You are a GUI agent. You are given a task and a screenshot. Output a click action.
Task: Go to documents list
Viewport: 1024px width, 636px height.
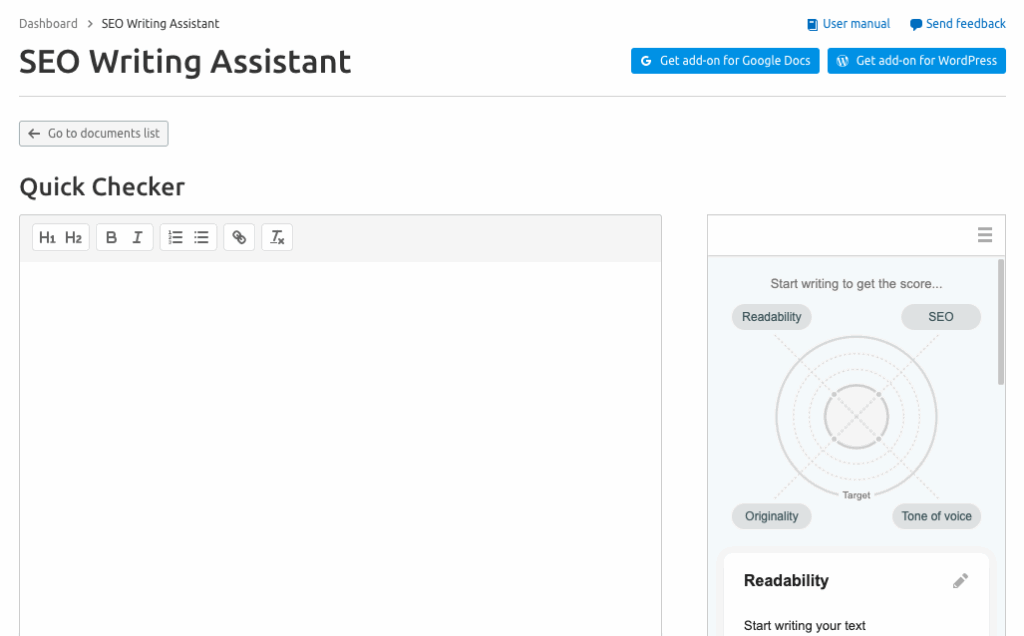coord(94,134)
